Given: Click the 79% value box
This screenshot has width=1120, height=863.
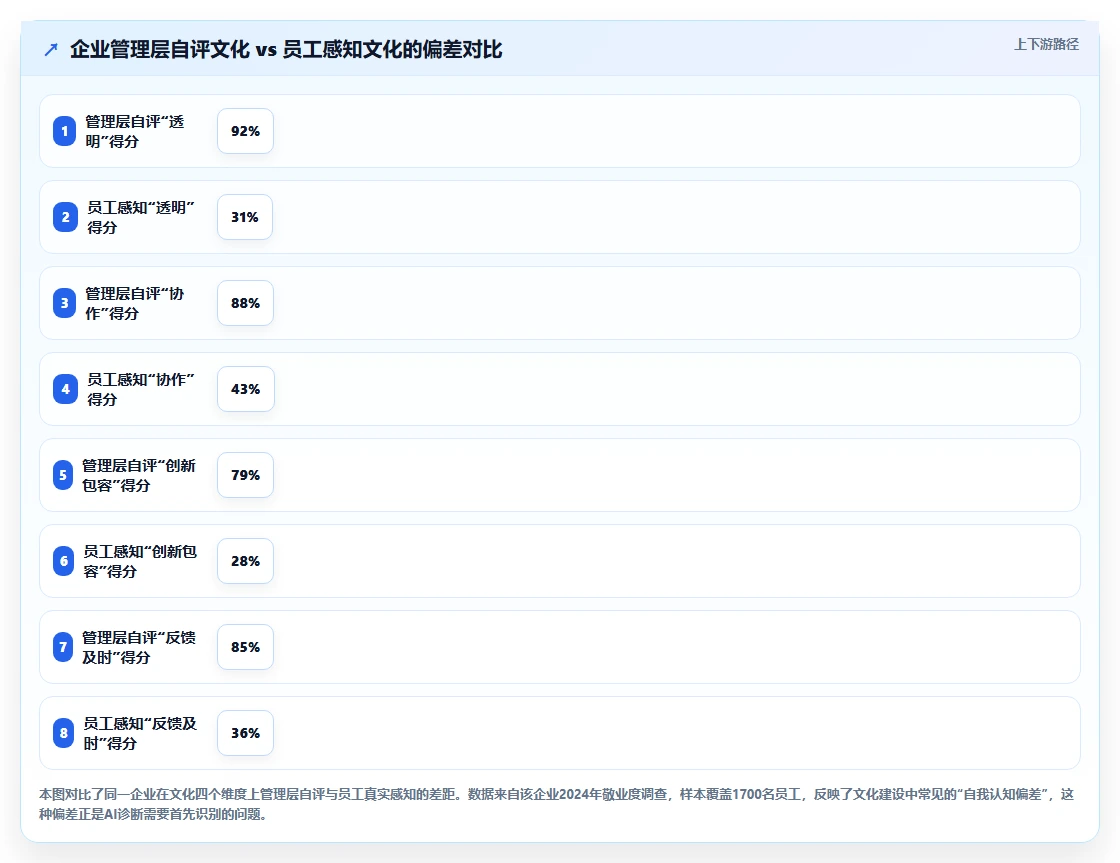Looking at the screenshot, I should click(245, 475).
